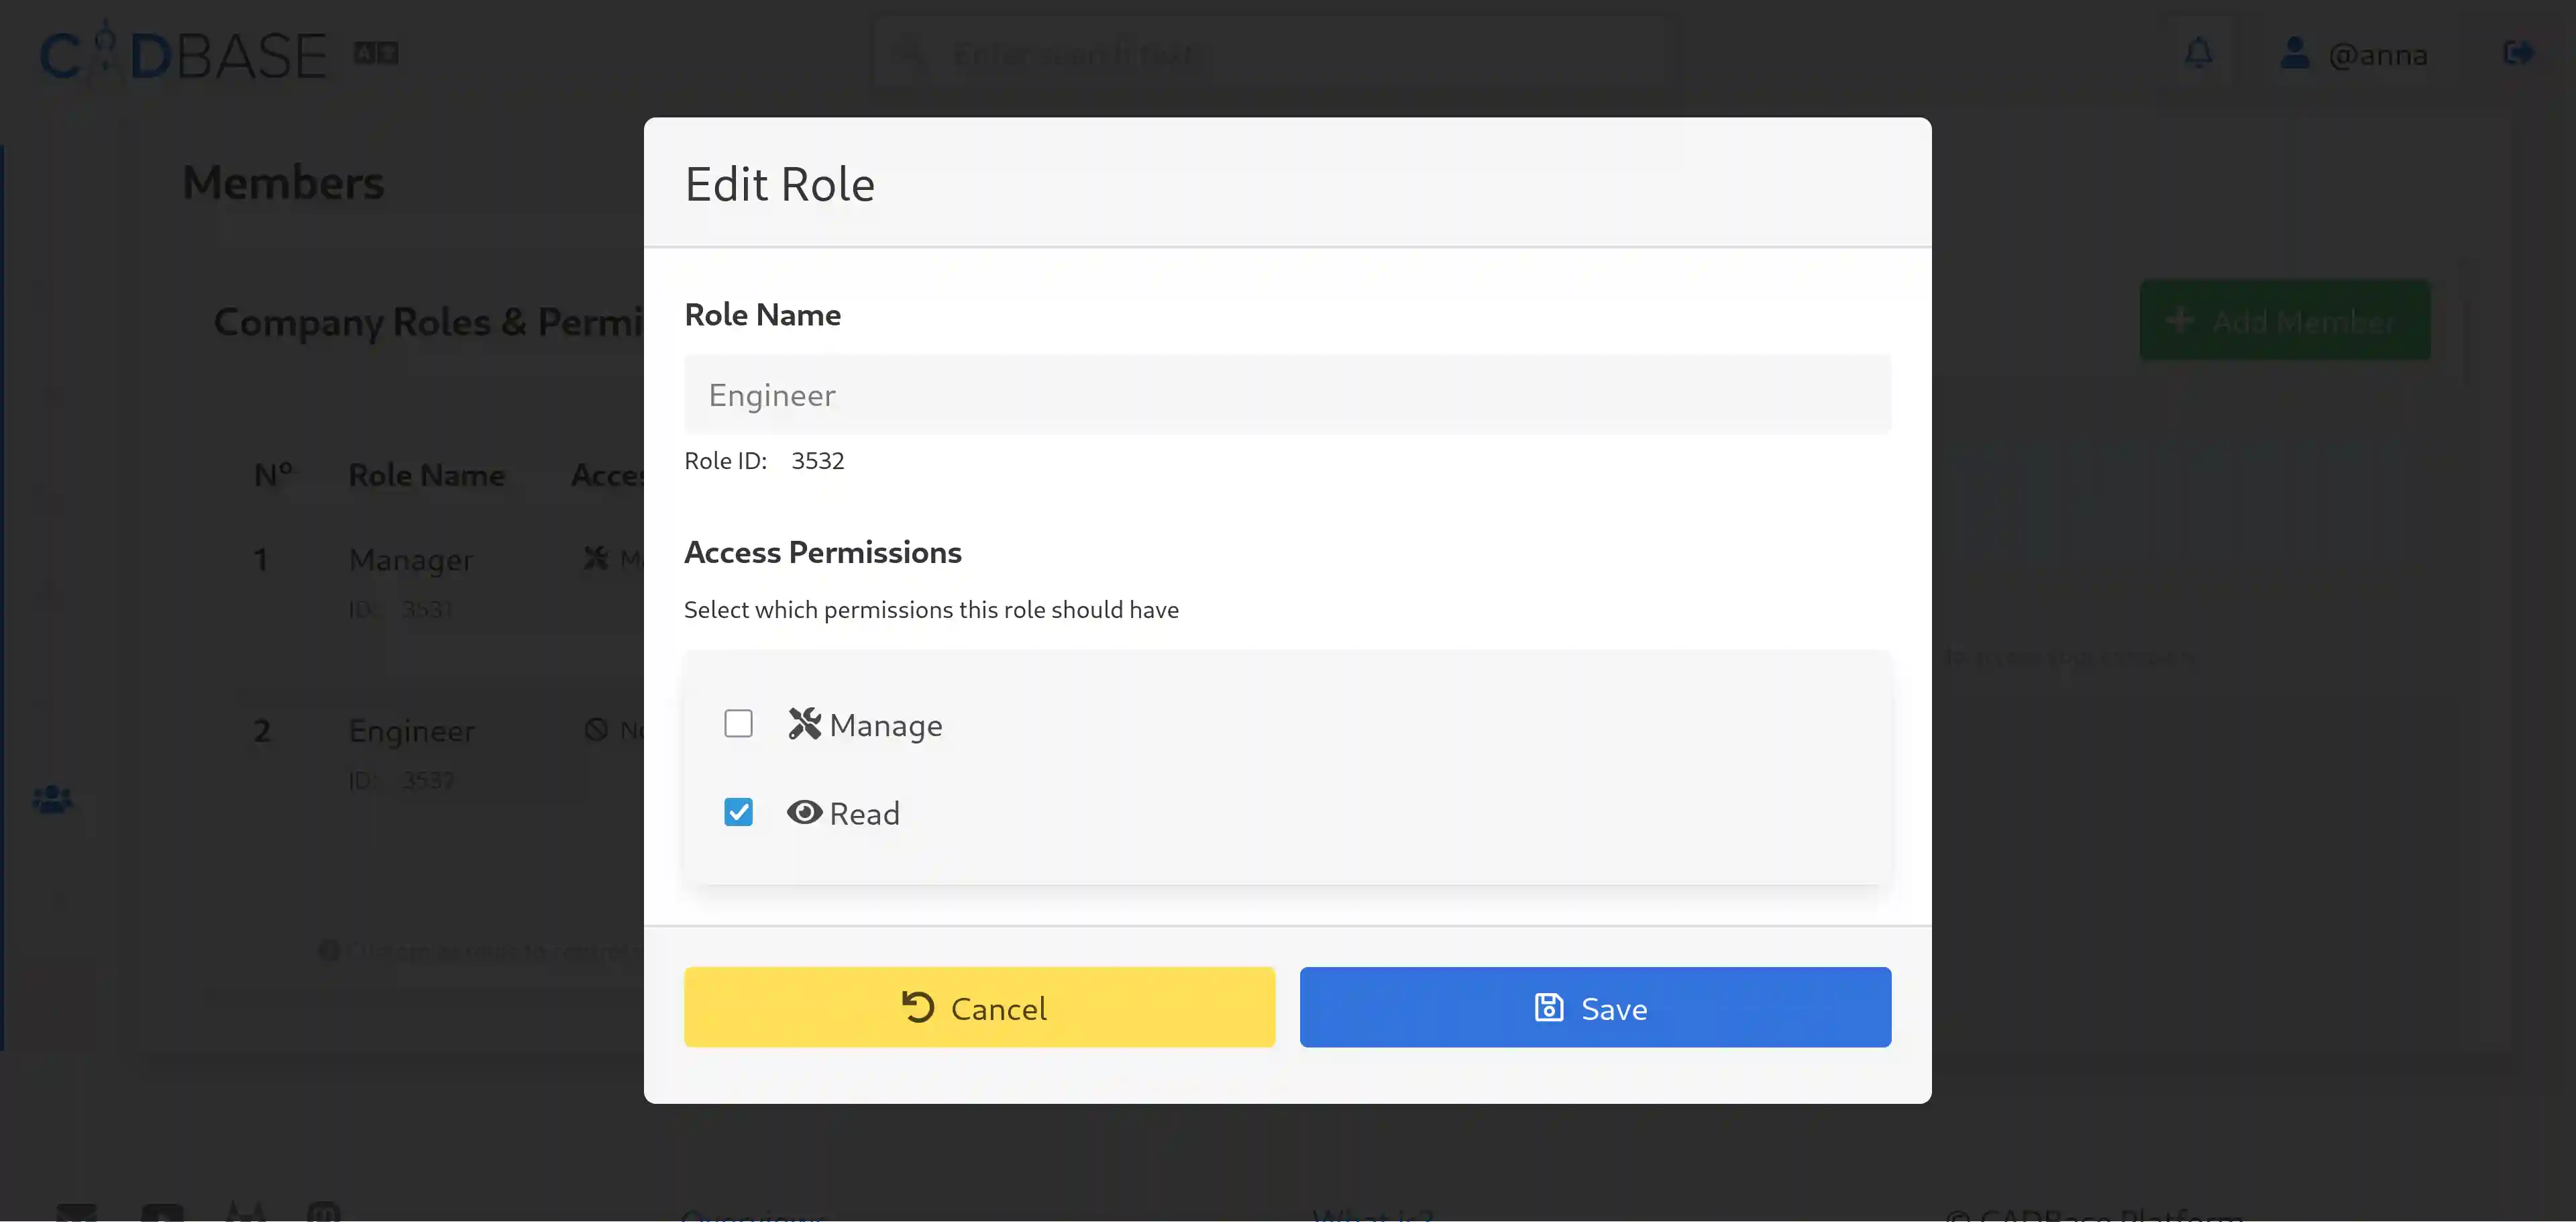2576x1222 pixels.
Task: Click the Members page heading
Action: 283,183
